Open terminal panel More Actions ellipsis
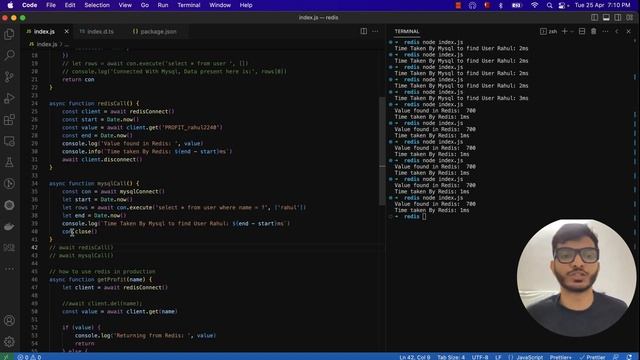This screenshot has height=360, width=640. pos(605,31)
